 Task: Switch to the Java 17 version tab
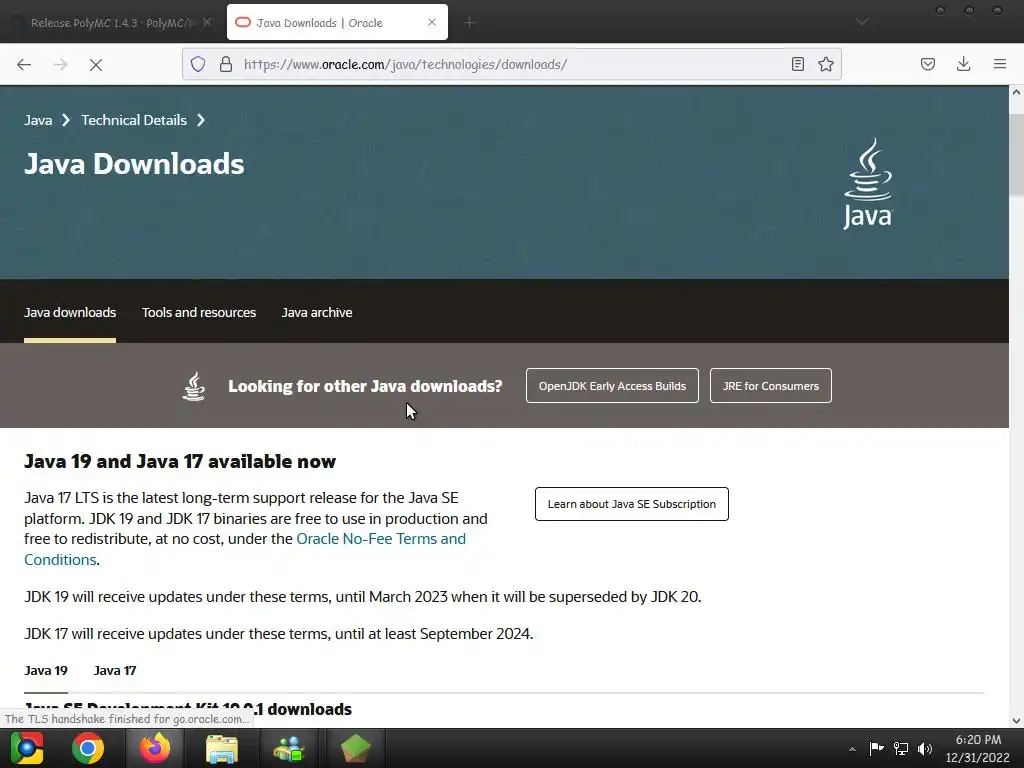(115, 671)
